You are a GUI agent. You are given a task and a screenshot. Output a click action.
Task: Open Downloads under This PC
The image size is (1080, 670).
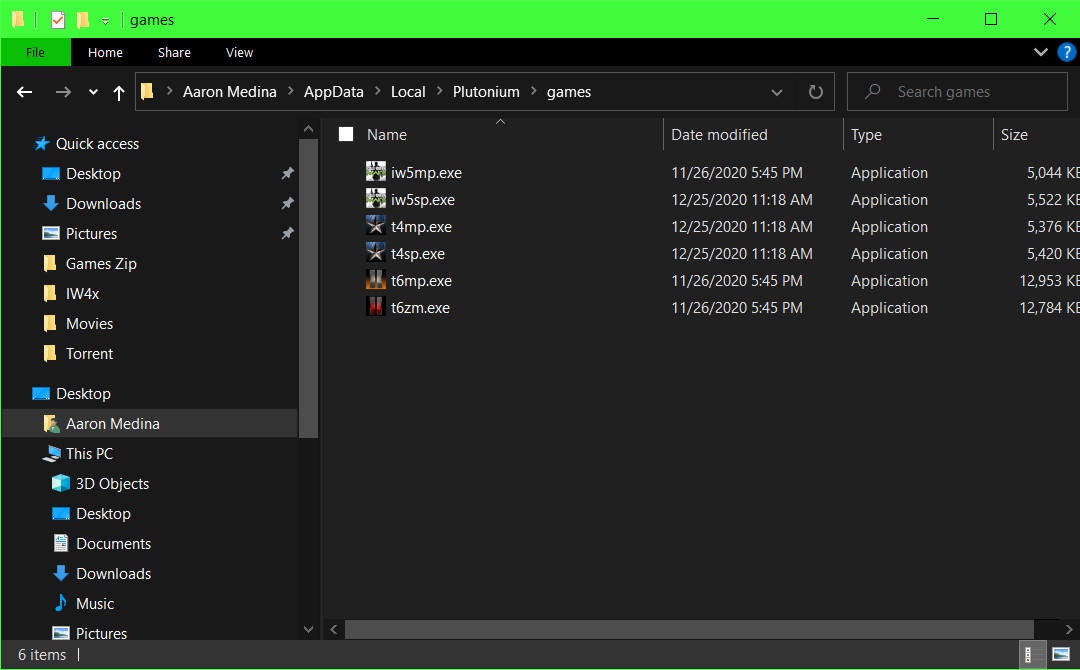coord(113,574)
